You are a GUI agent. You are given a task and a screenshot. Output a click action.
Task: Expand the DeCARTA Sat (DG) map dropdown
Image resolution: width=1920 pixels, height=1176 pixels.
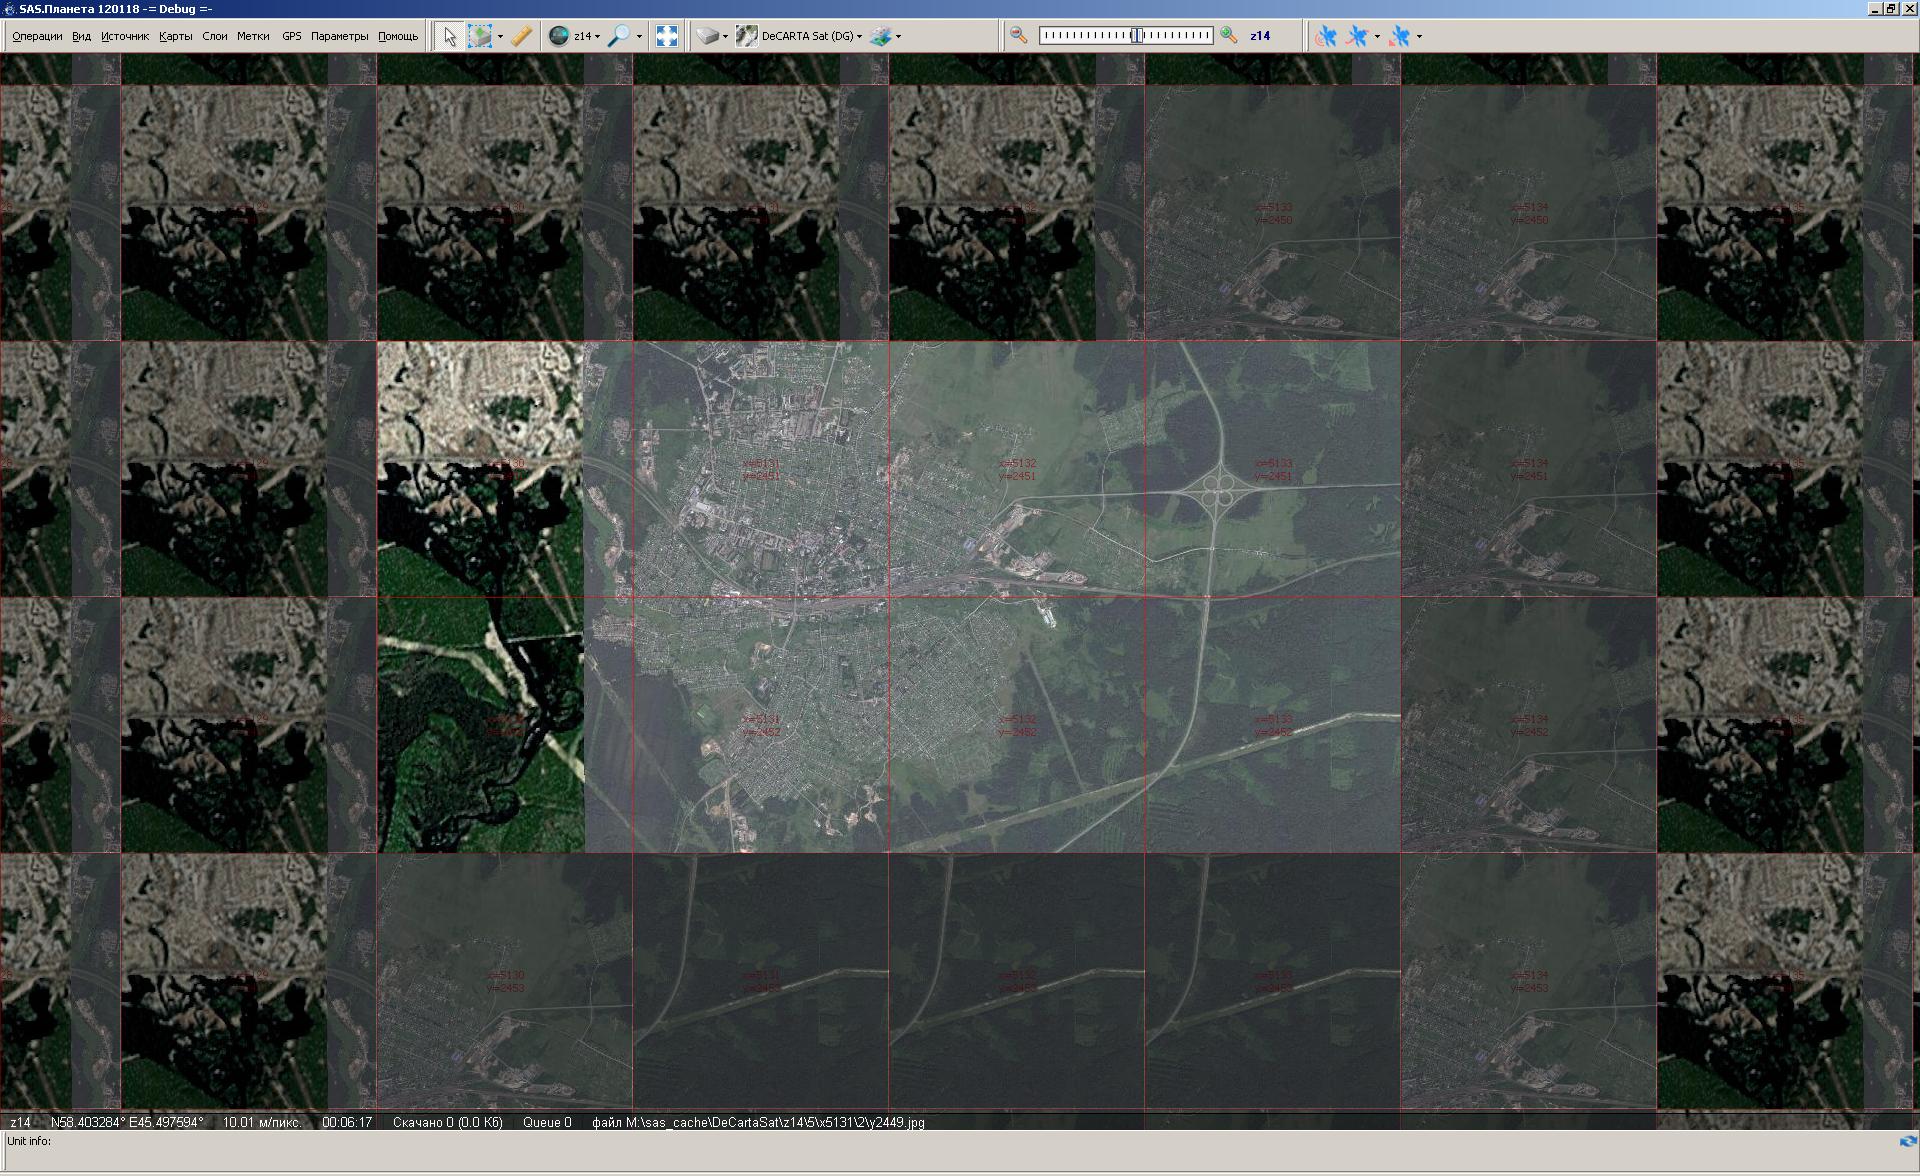[859, 37]
